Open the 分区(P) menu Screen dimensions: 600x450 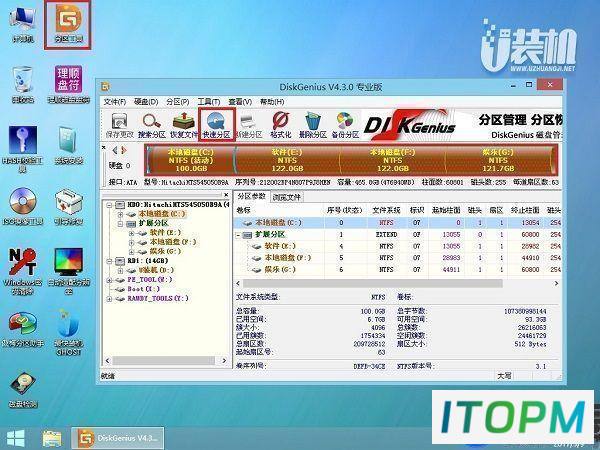[178, 102]
